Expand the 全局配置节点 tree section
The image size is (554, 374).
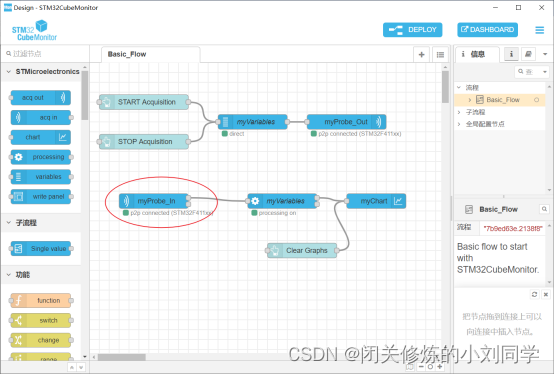coord(459,124)
